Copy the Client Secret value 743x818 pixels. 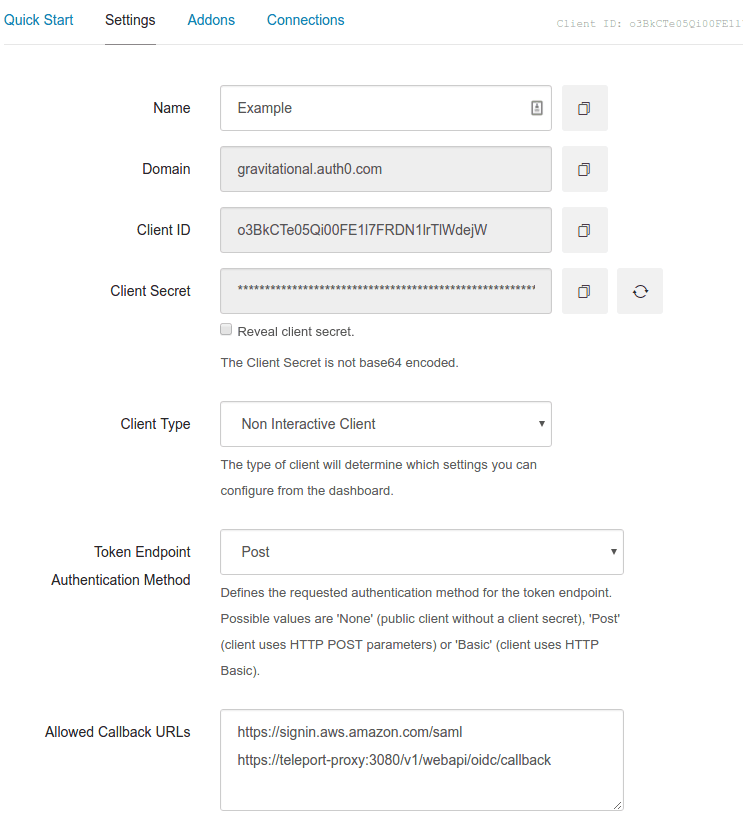pyautogui.click(x=585, y=291)
